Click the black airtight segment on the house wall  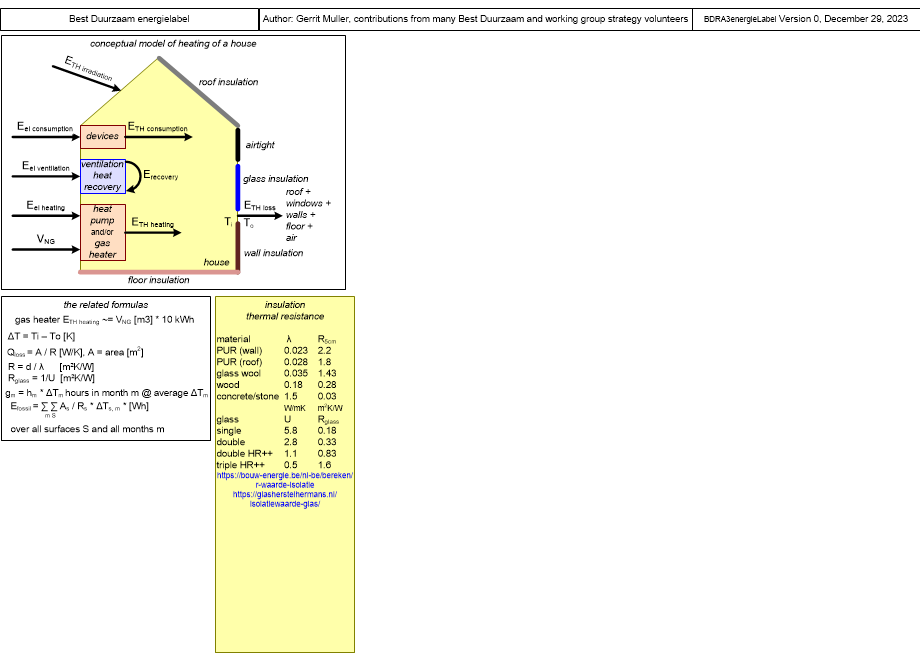[238, 144]
